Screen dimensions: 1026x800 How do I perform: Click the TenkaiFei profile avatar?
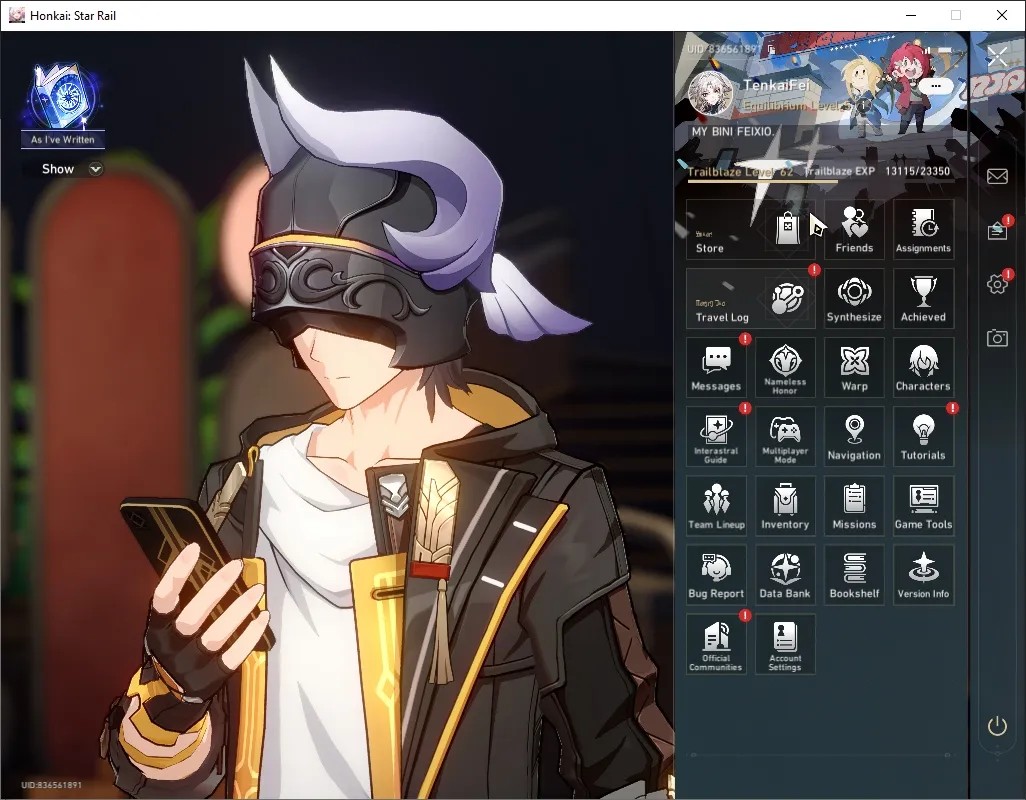(711, 93)
